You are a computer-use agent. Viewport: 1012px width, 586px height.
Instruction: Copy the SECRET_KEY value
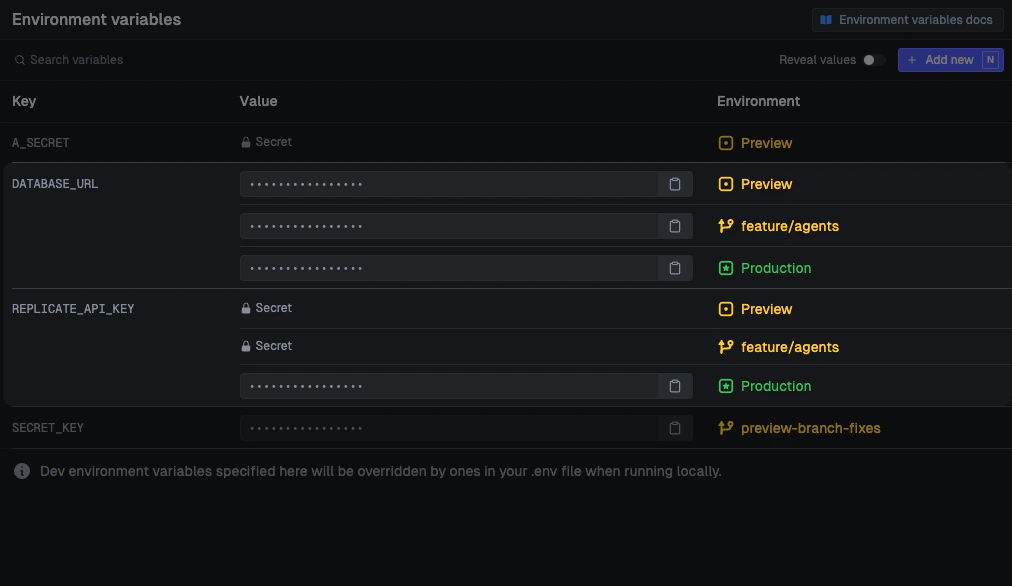click(675, 427)
